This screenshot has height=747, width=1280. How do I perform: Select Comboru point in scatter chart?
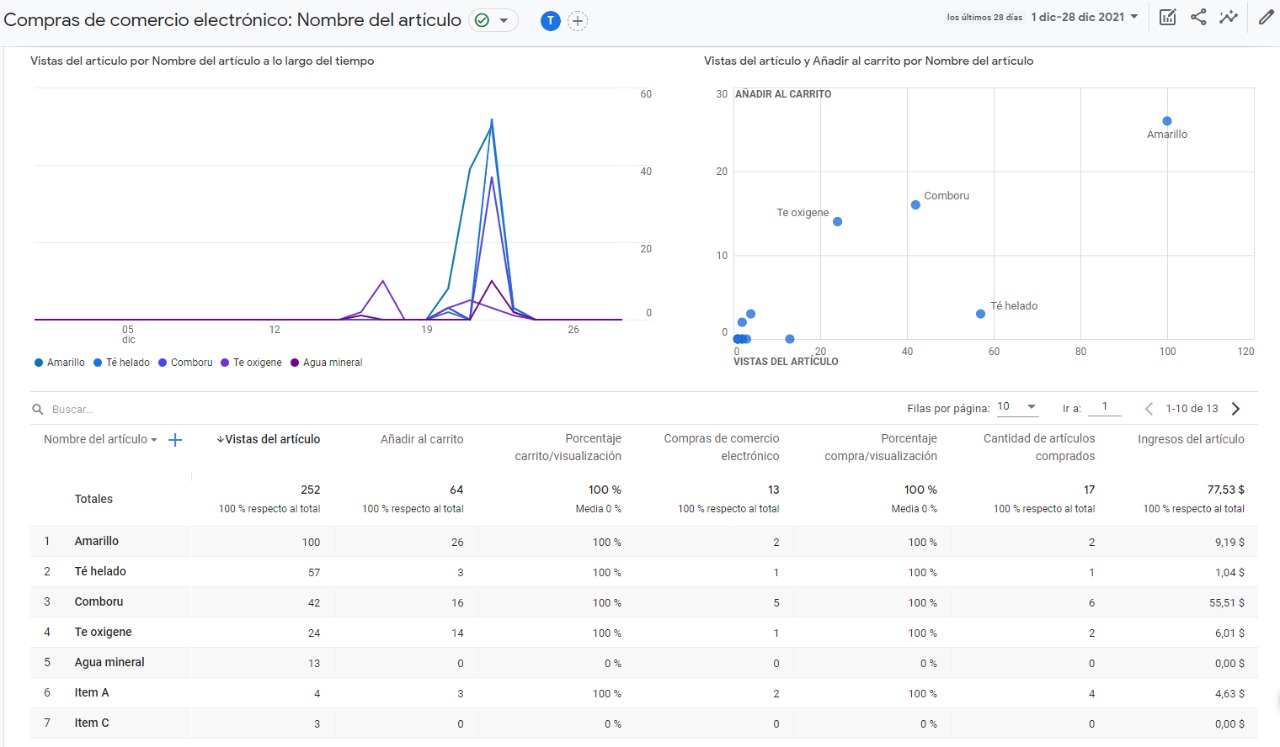[x=915, y=205]
